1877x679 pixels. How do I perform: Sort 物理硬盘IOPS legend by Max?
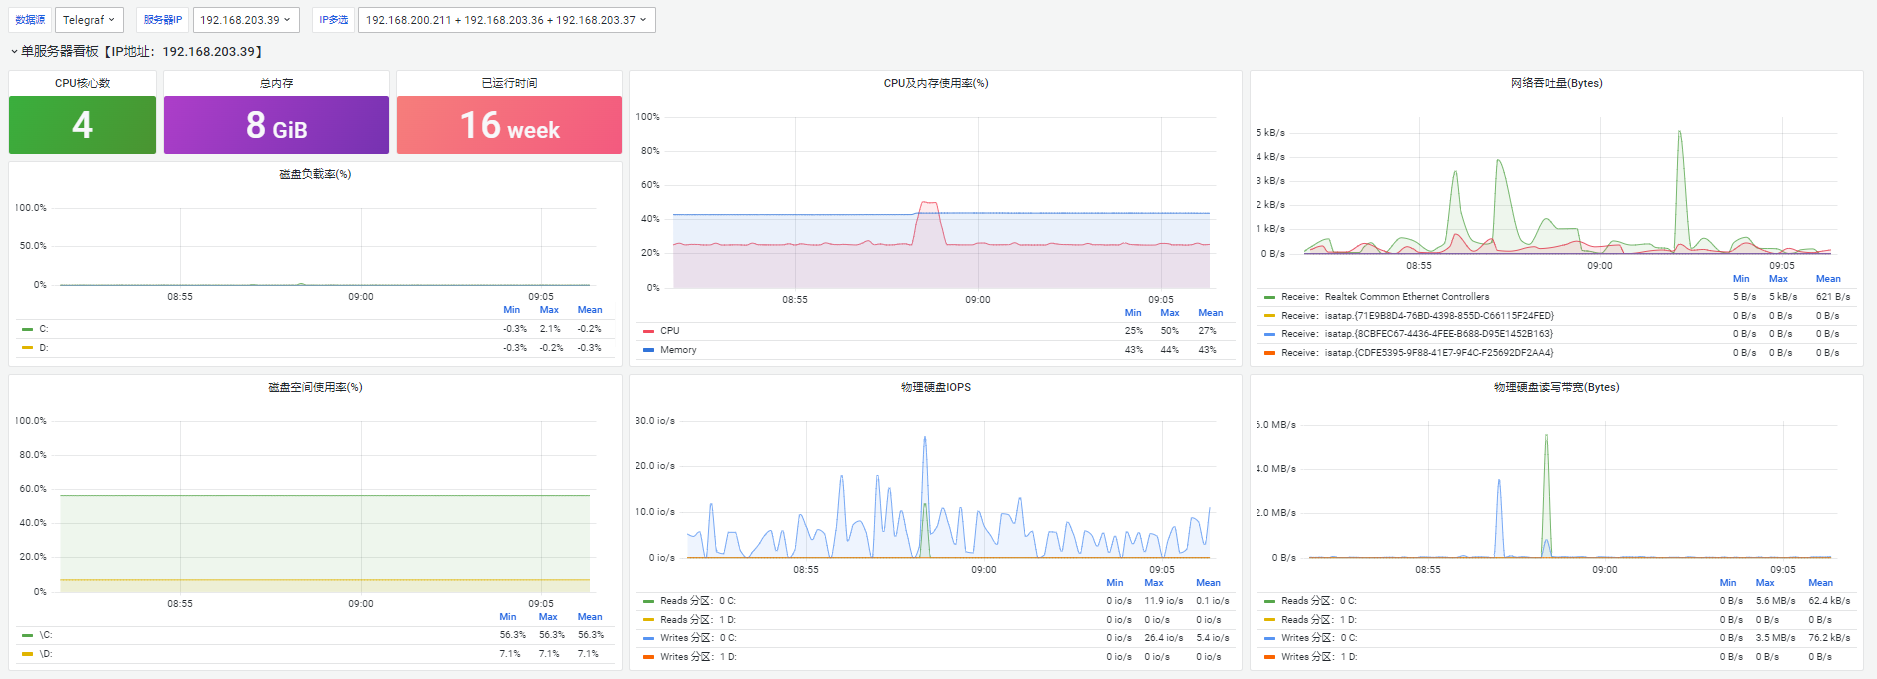(x=1154, y=583)
